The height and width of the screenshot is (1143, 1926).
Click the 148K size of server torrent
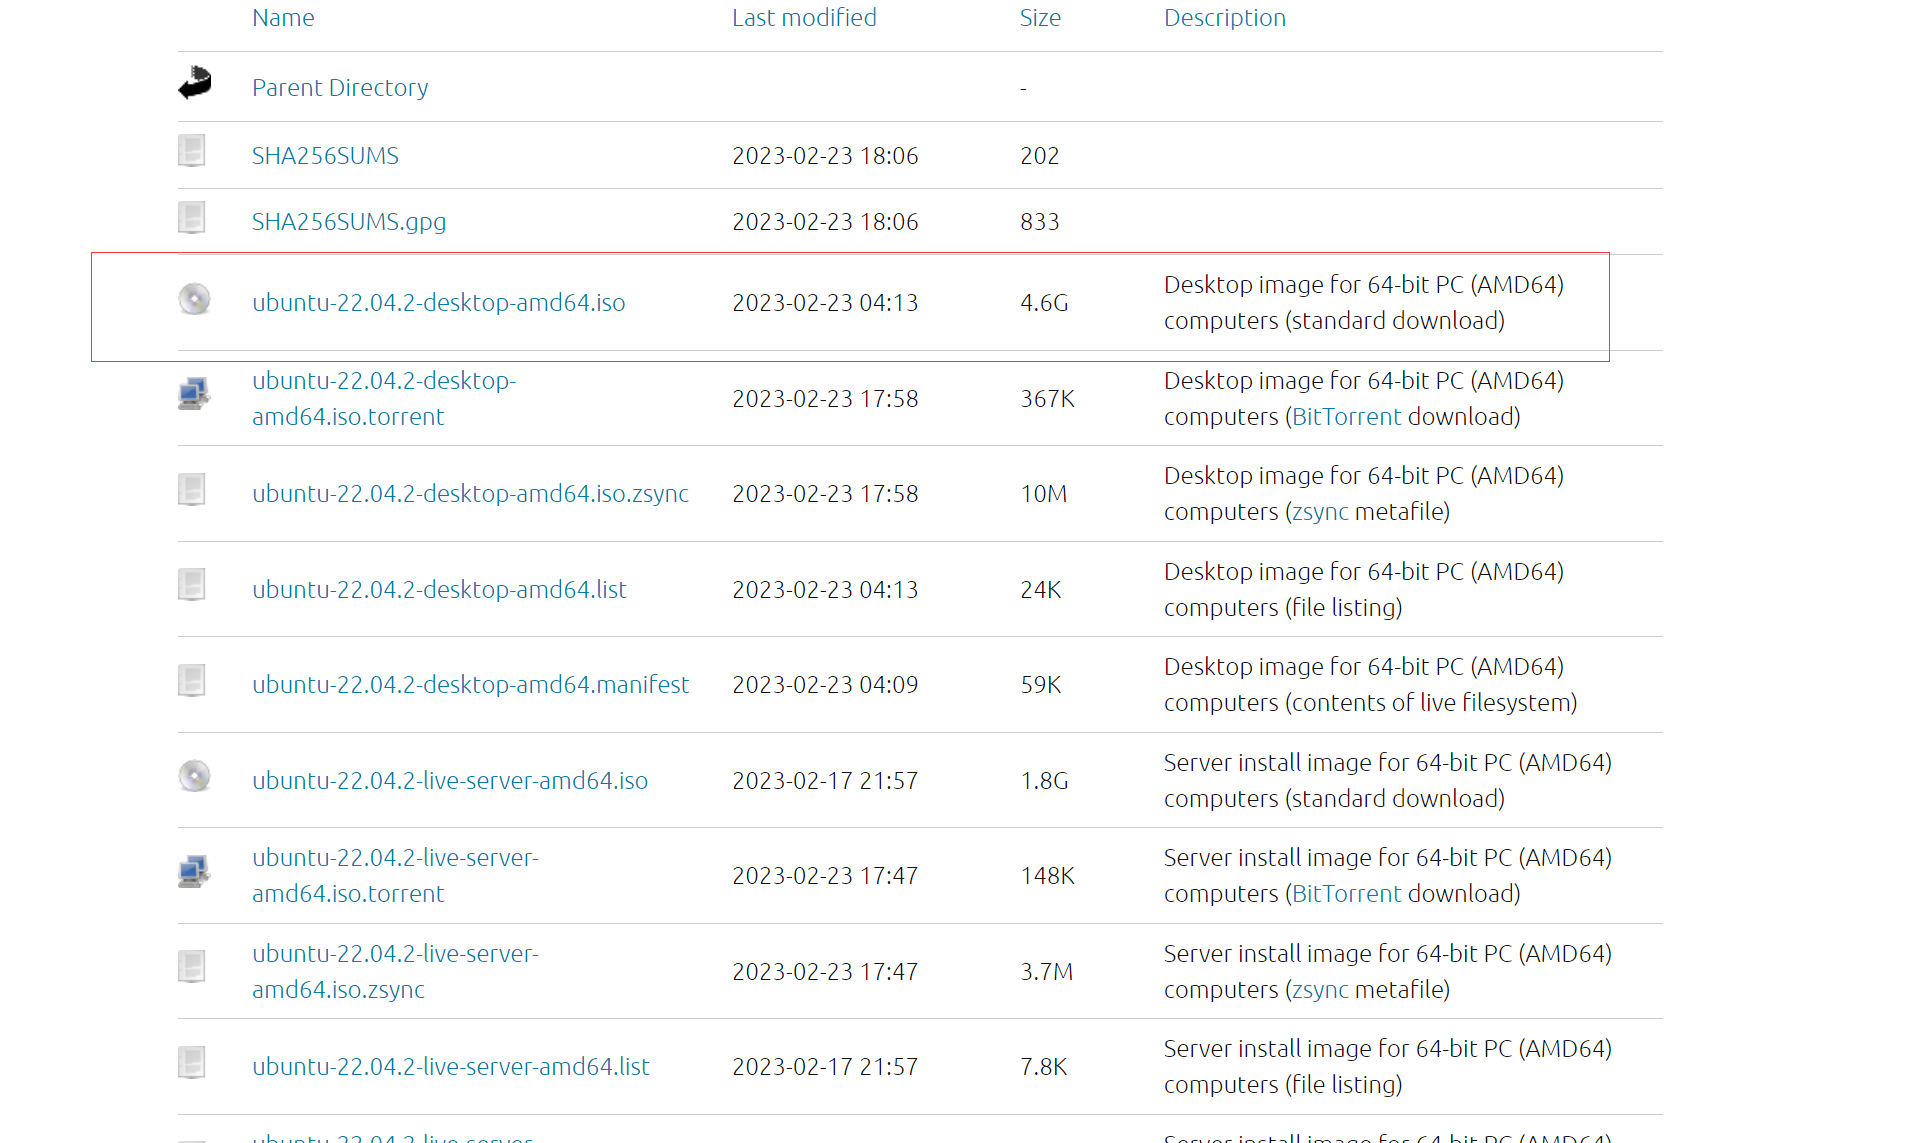click(x=1047, y=876)
